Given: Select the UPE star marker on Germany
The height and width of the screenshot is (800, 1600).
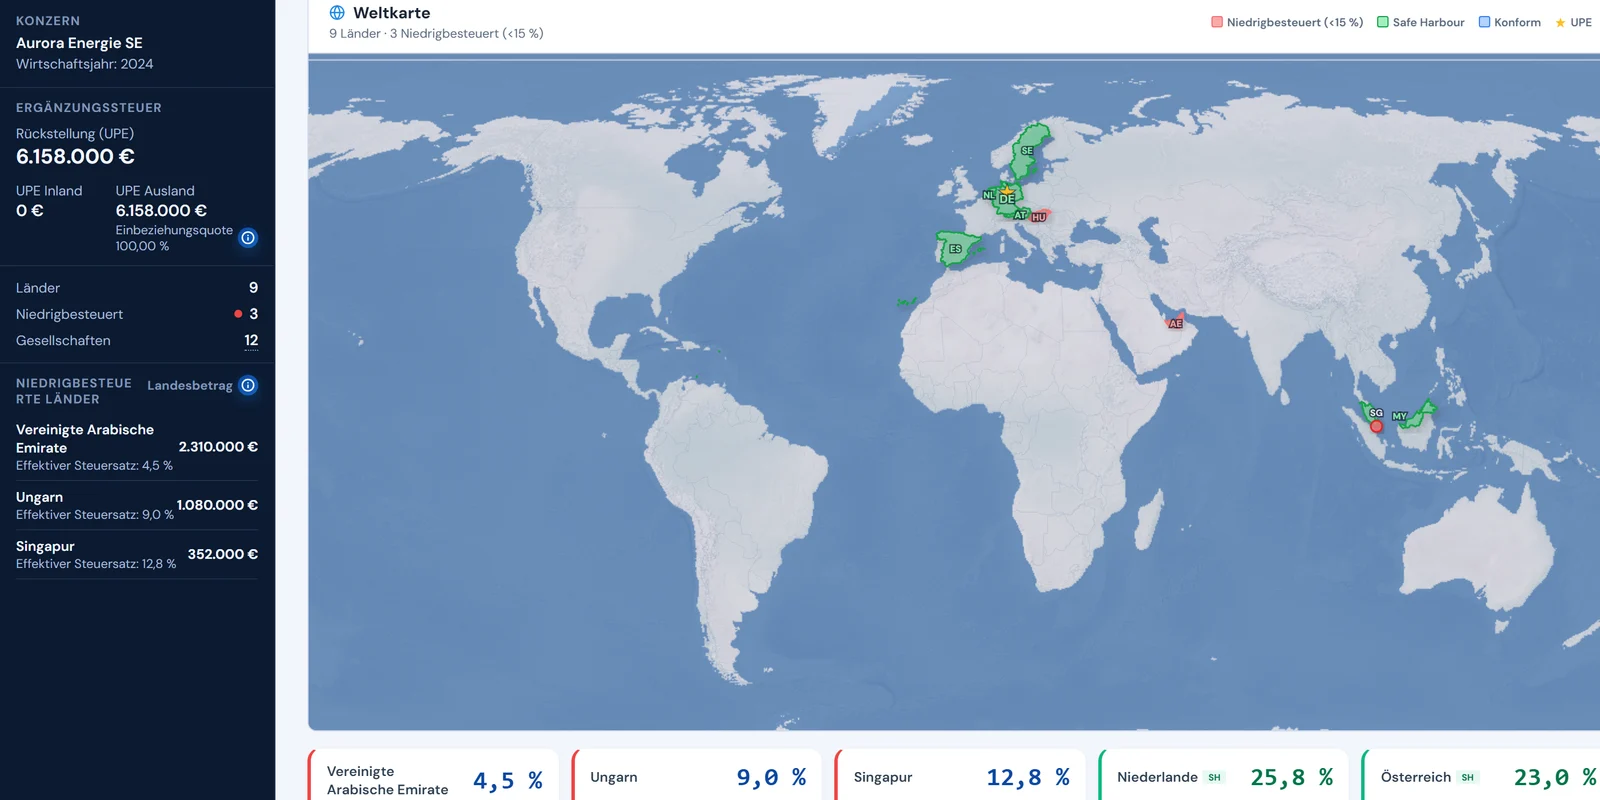Looking at the screenshot, I should (1007, 190).
